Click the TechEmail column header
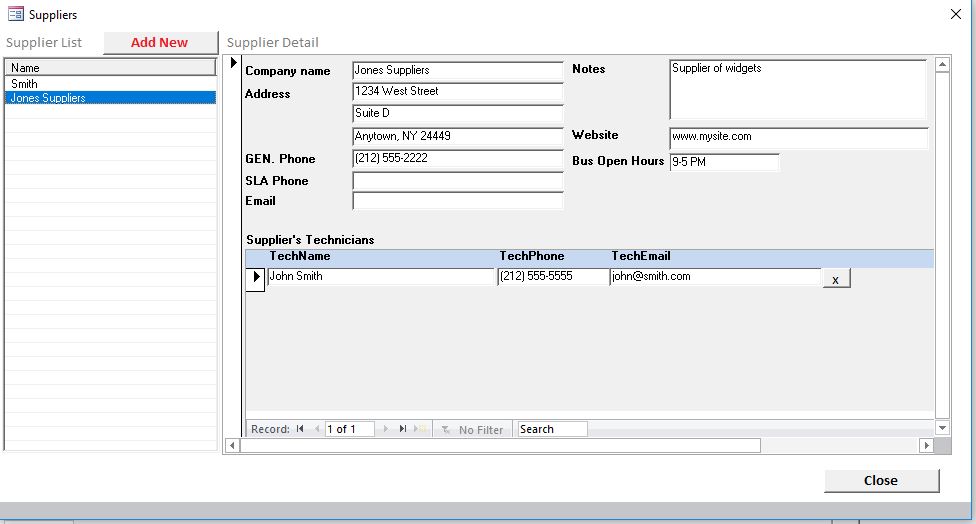Image resolution: width=976 pixels, height=524 pixels. 640,256
